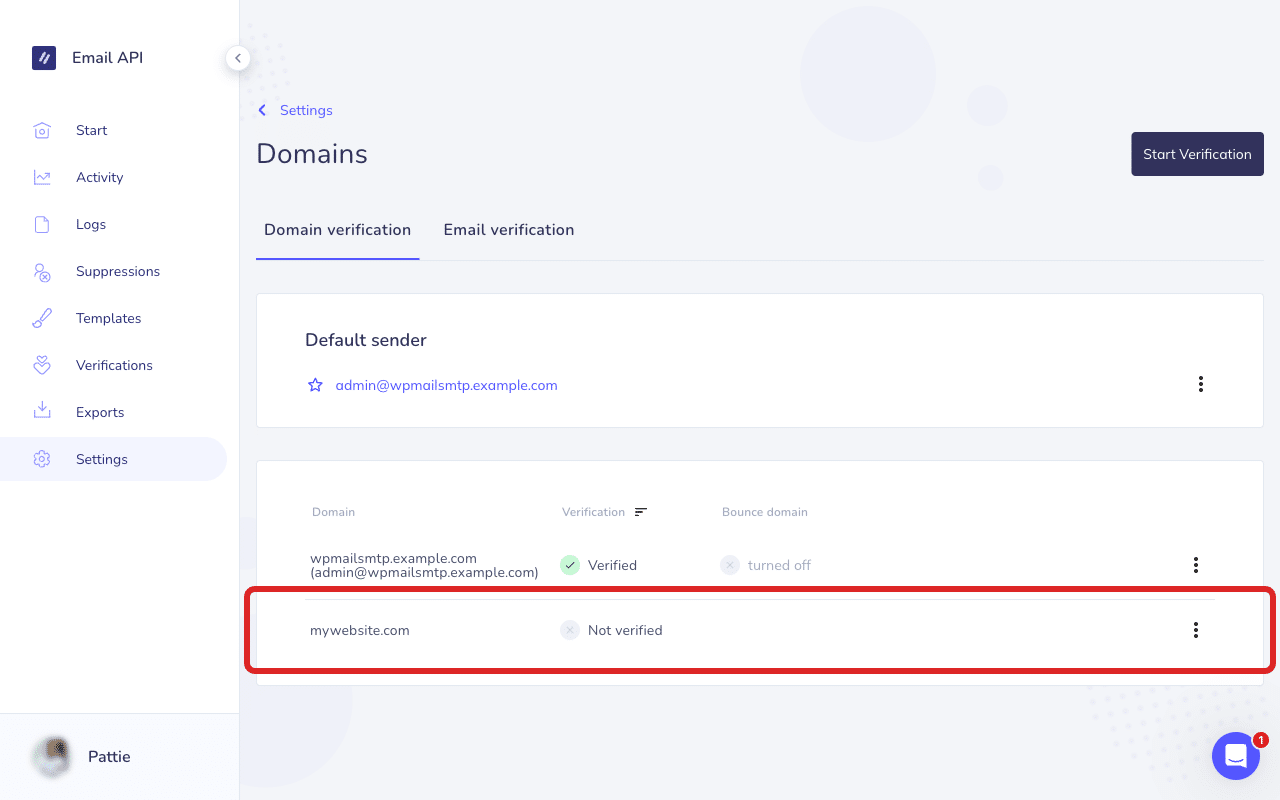Screen dimensions: 1280x800
Task: Click the Activity chart icon
Action: 42,177
